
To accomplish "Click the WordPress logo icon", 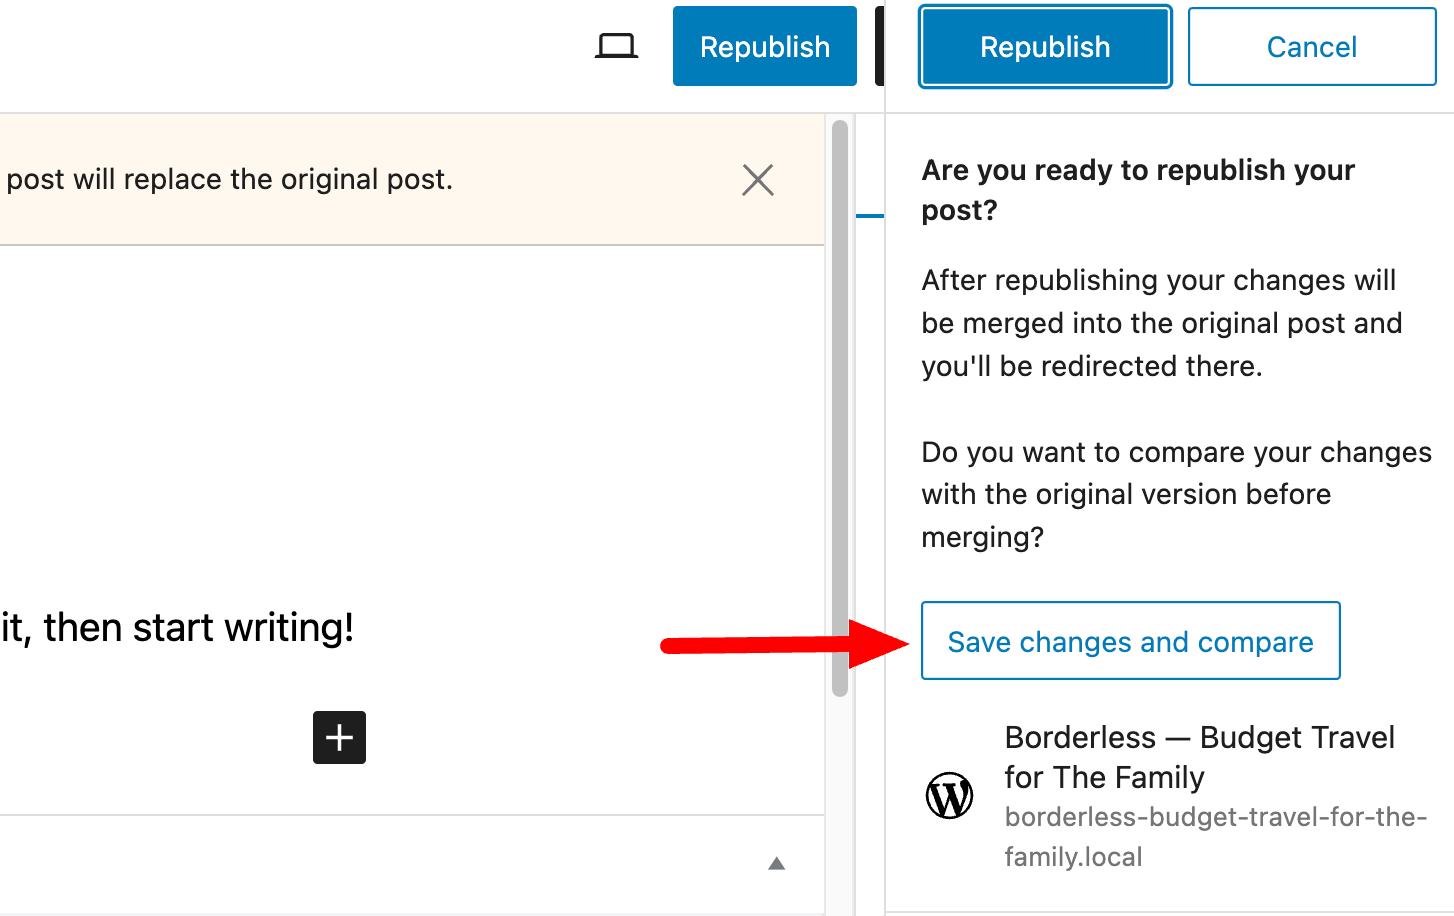I will coord(949,796).
